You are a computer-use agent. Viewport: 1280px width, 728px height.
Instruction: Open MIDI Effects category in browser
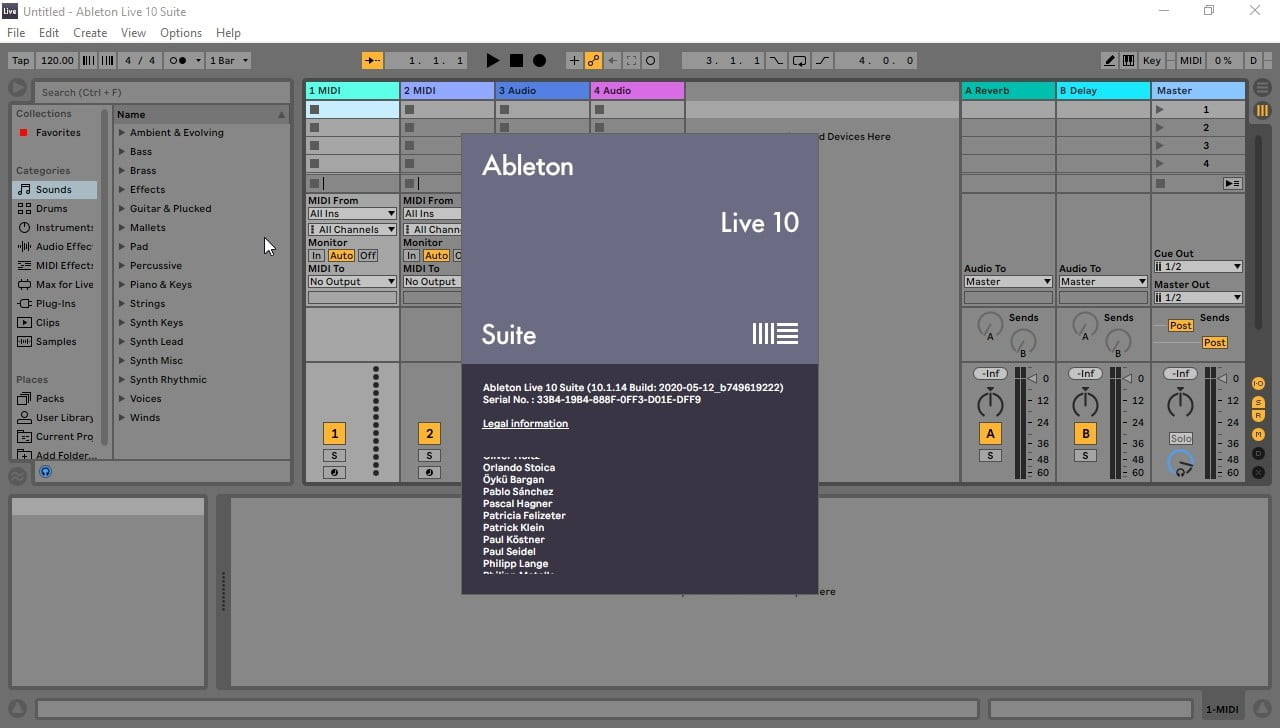pyautogui.click(x=64, y=265)
